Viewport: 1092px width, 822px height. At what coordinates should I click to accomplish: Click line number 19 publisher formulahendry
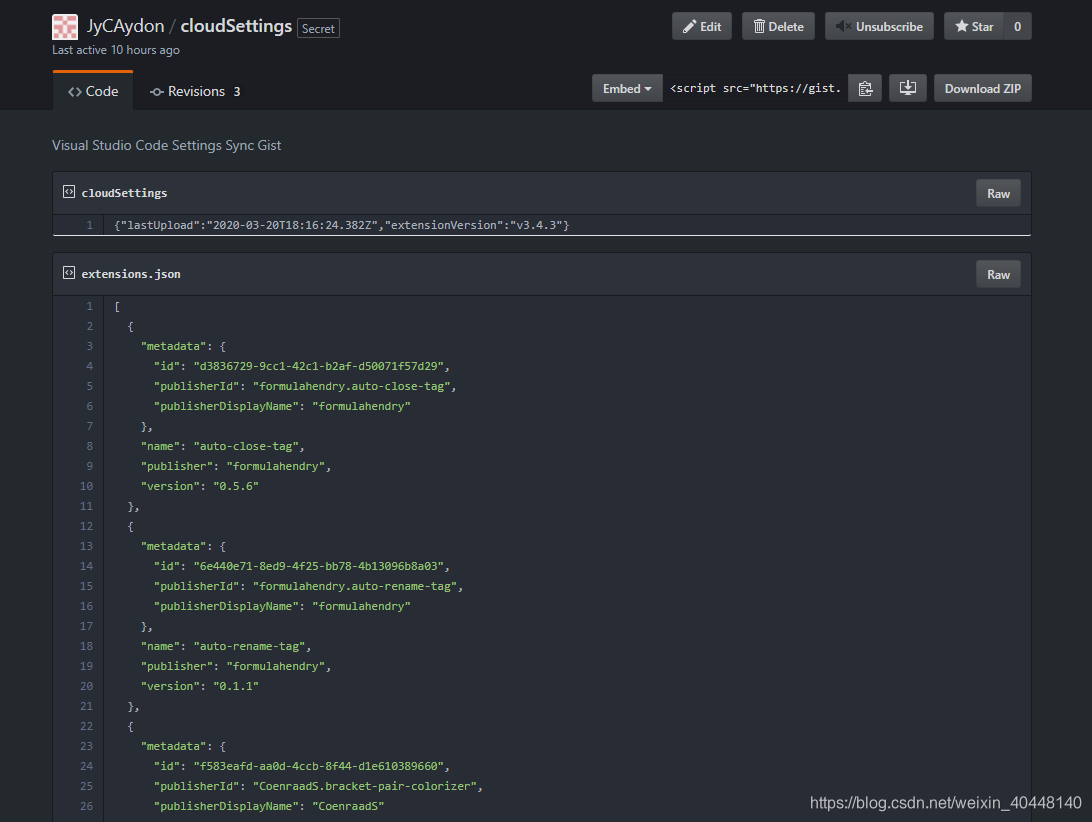point(86,666)
